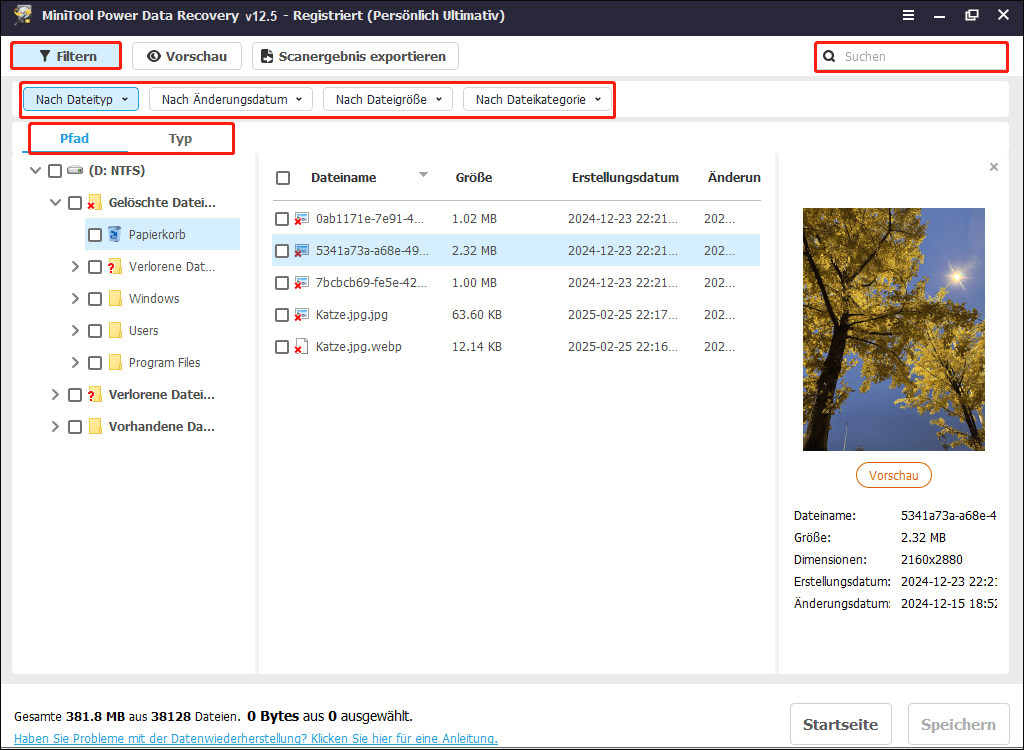1024x750 pixels.
Task: Sort by Größe column header
Action: pyautogui.click(x=474, y=178)
